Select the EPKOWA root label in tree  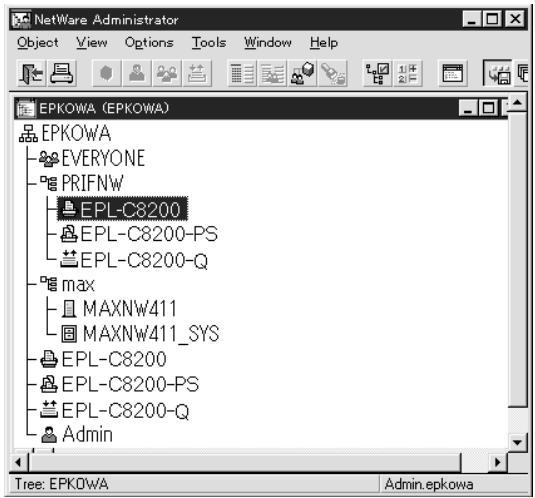[76, 133]
